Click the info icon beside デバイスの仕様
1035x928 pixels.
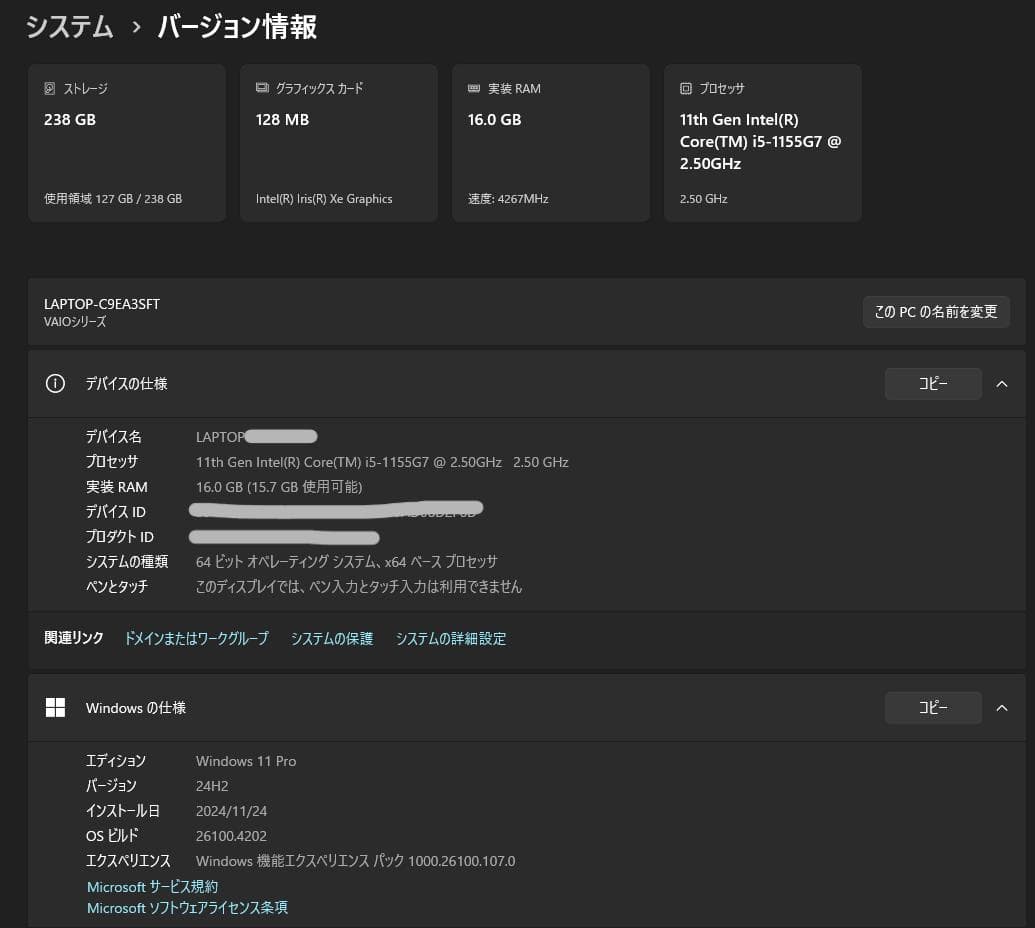click(55, 383)
